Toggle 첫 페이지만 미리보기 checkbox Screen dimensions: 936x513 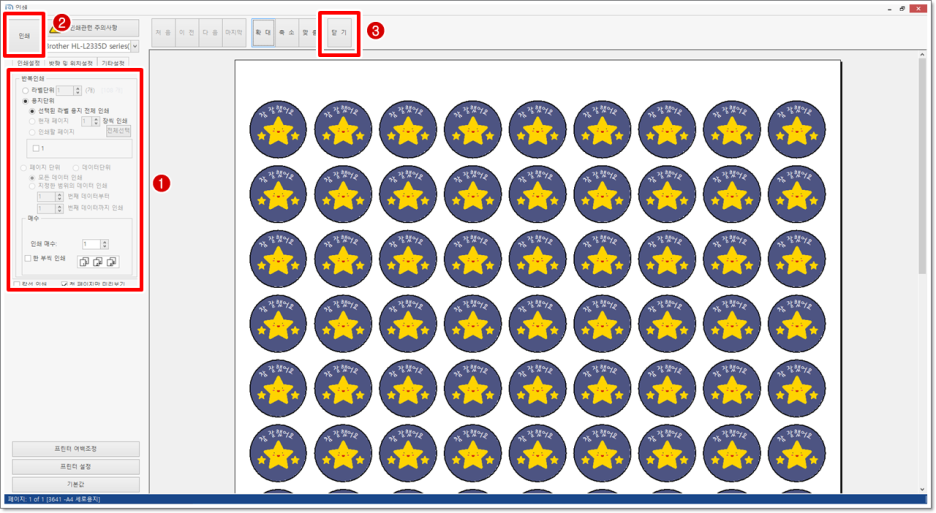[64, 284]
